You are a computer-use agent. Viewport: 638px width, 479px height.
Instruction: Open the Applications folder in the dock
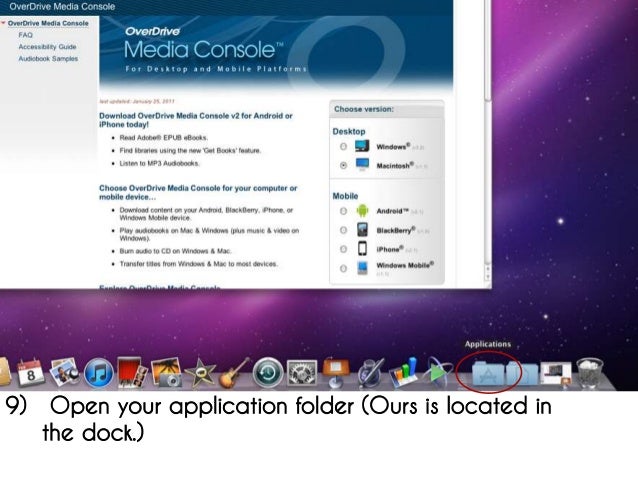(488, 374)
